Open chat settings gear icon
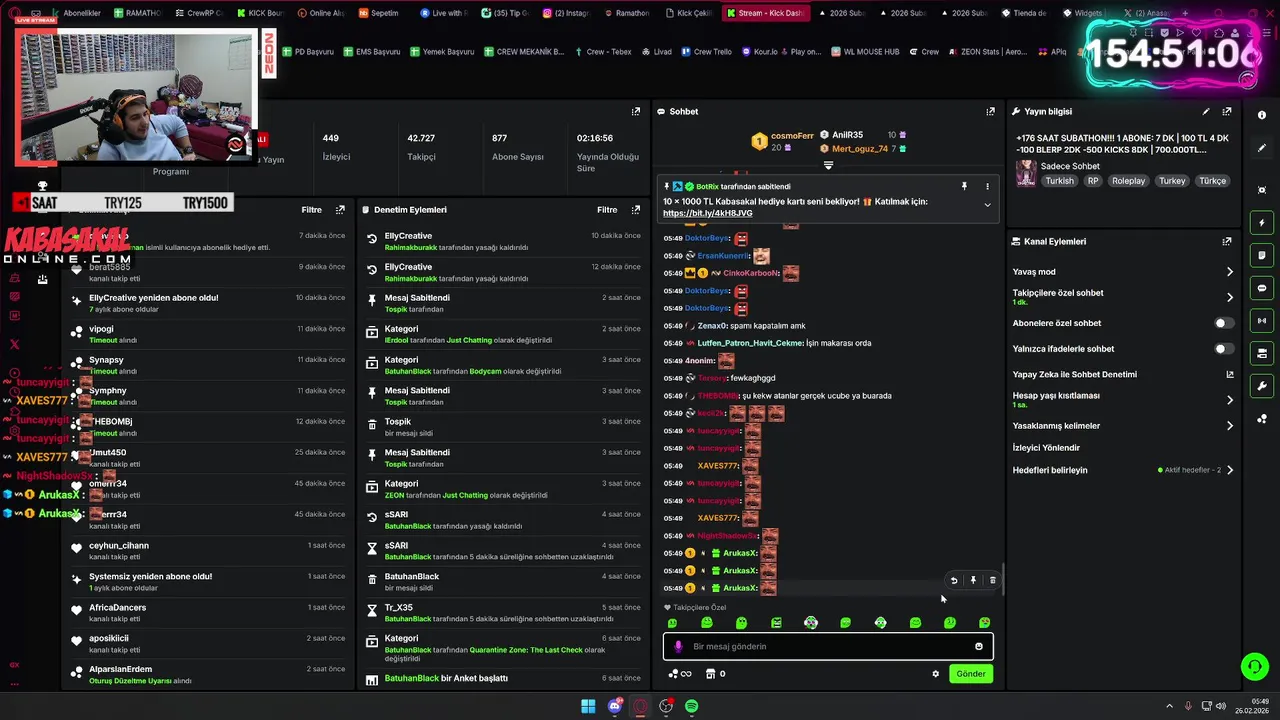The height and width of the screenshot is (720, 1280). [936, 674]
